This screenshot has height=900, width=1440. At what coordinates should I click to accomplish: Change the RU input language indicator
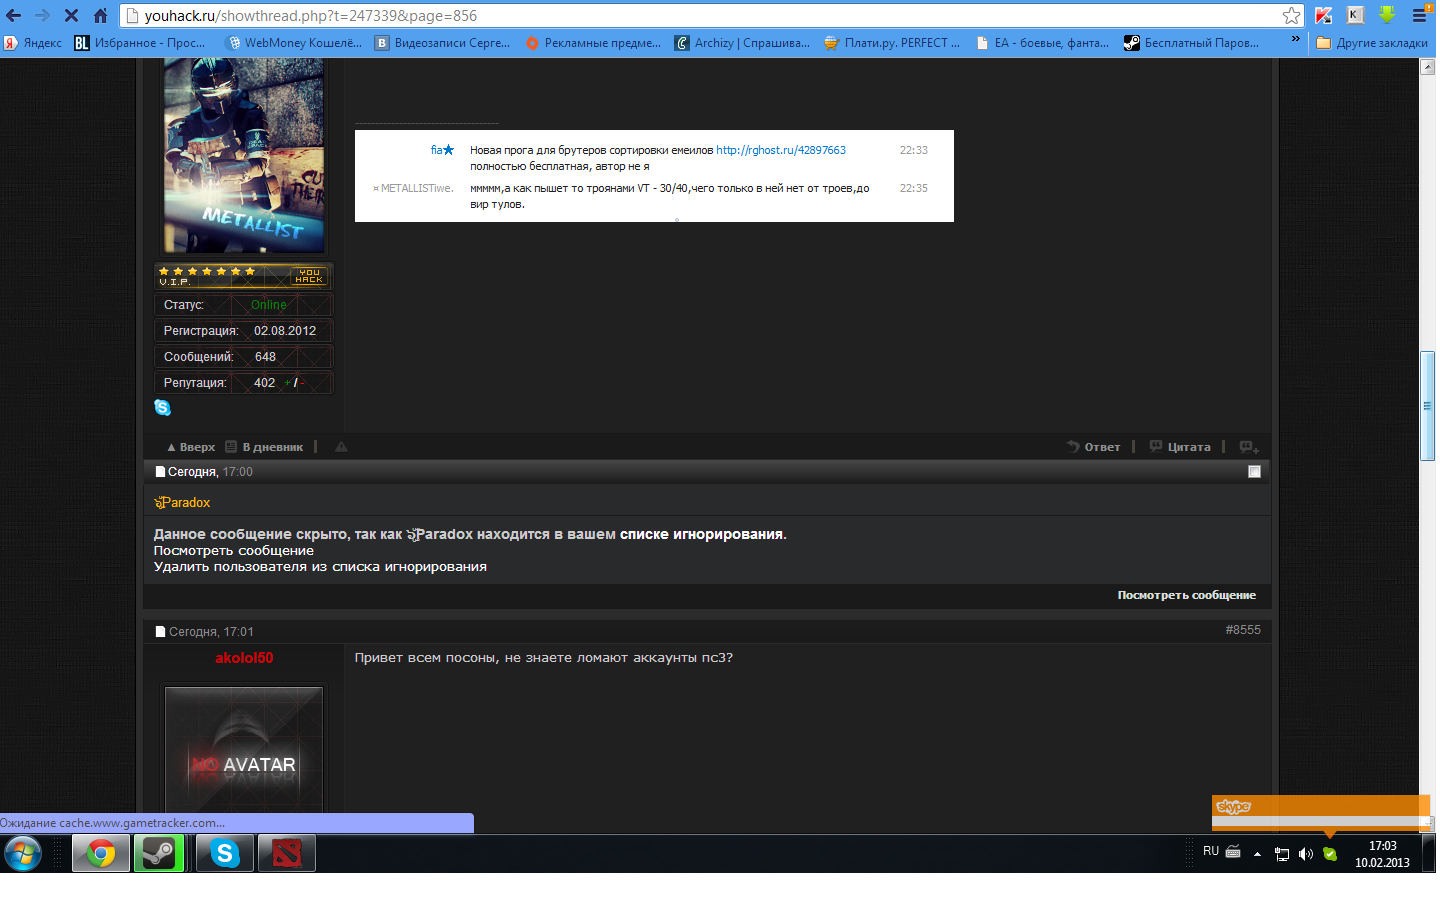click(x=1211, y=851)
